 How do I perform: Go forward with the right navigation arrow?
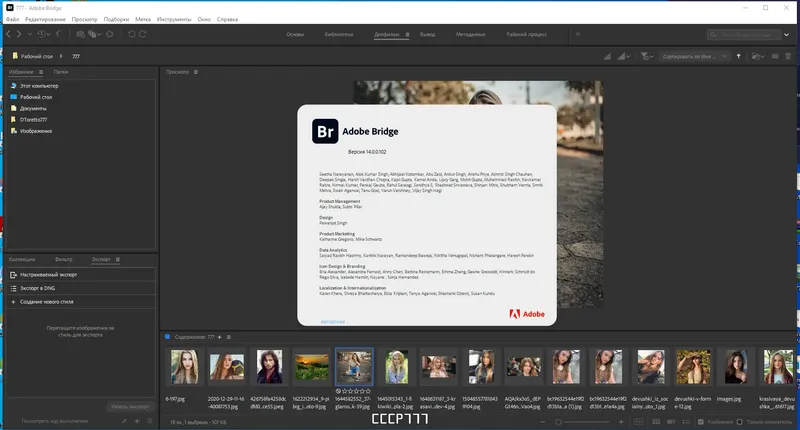click(19, 34)
